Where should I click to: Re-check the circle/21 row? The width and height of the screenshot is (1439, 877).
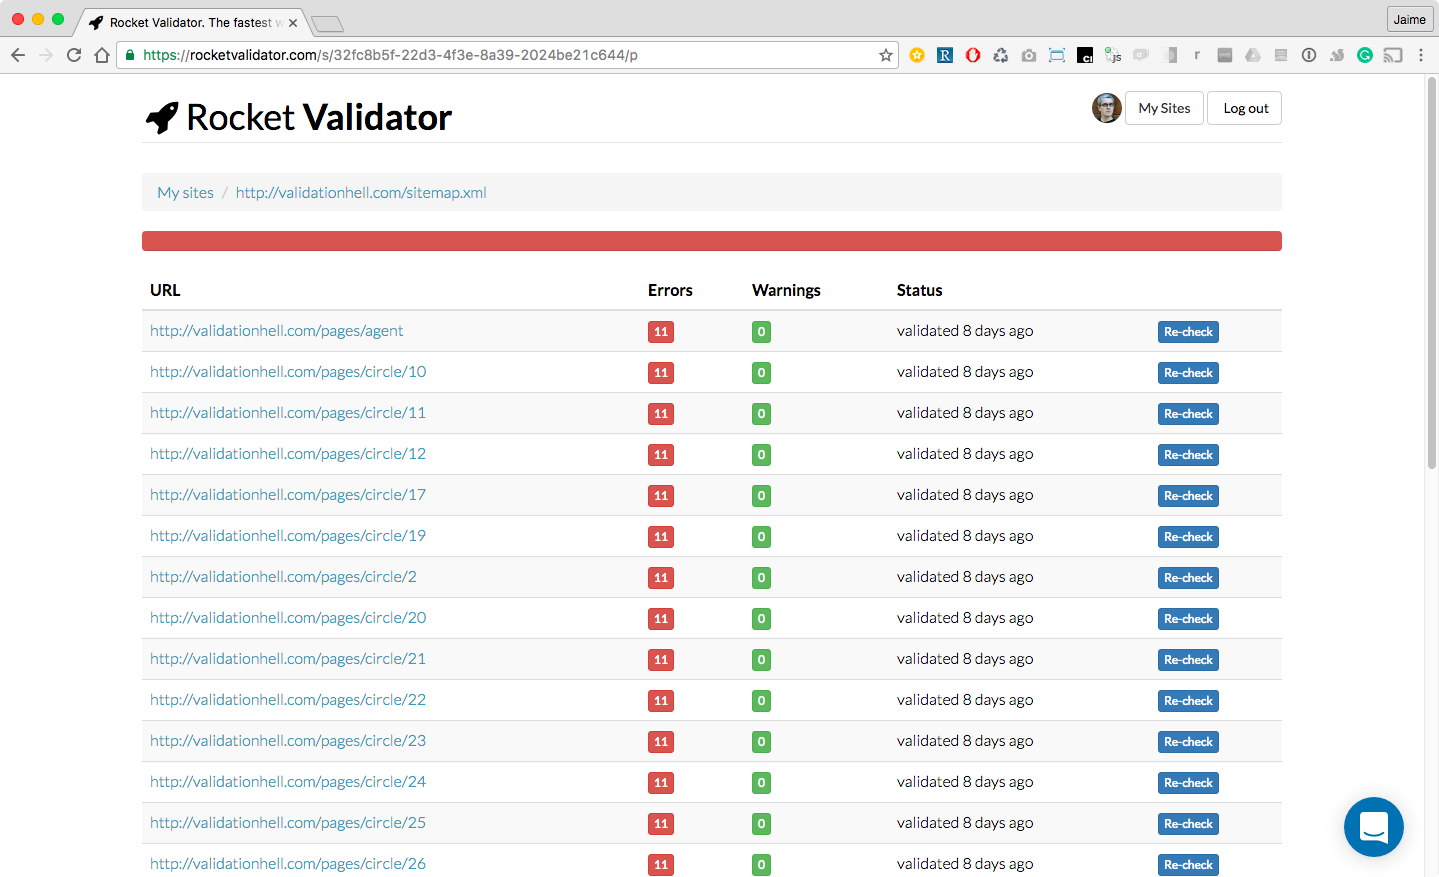pos(1188,660)
